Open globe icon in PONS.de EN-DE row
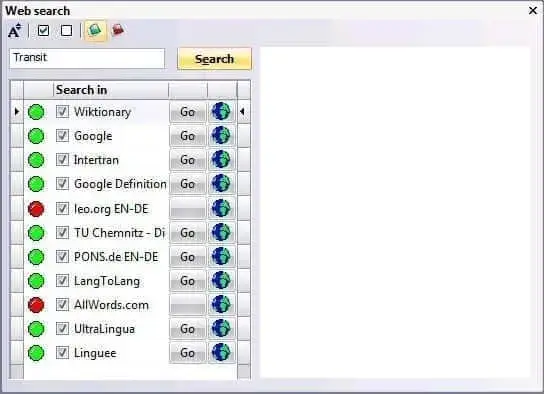 221,257
